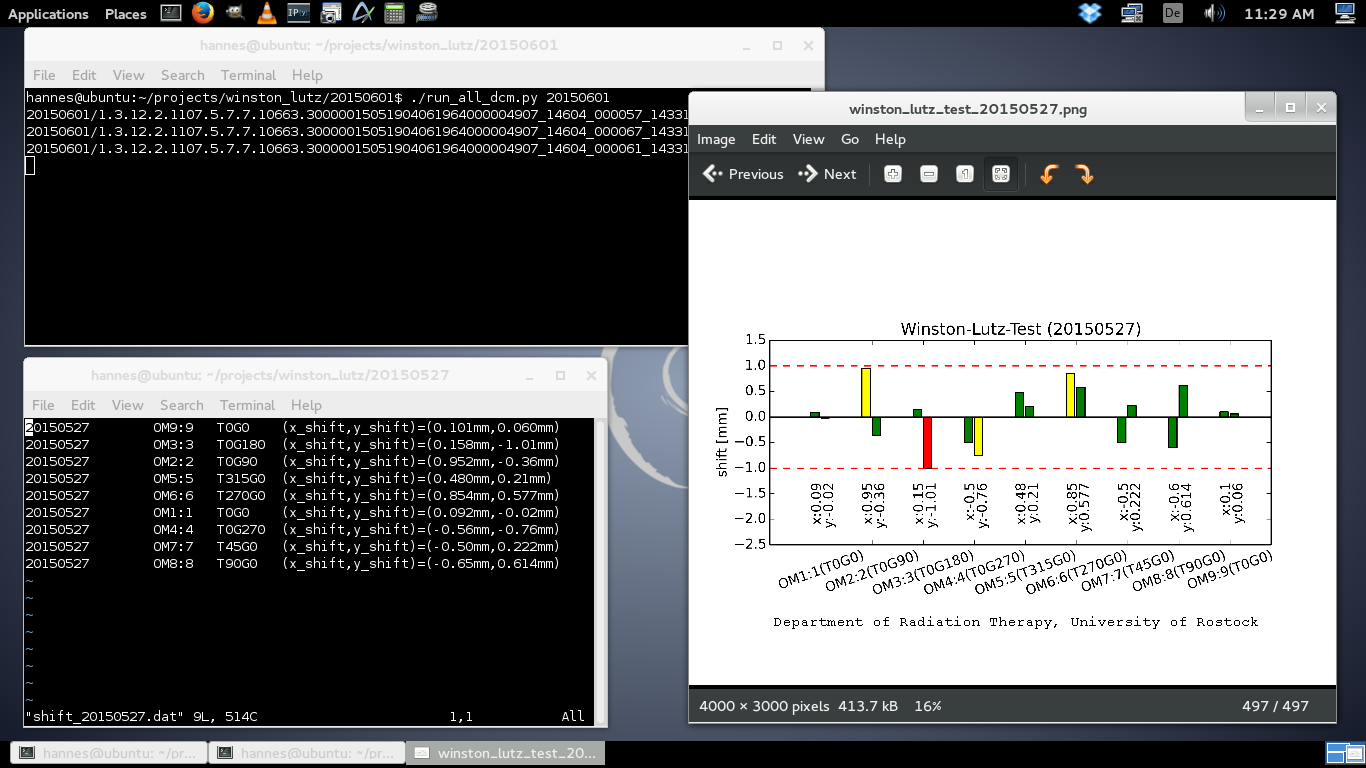Click the OM9:9 T0G0 line in vim
The height and width of the screenshot is (768, 1366).
click(292, 428)
